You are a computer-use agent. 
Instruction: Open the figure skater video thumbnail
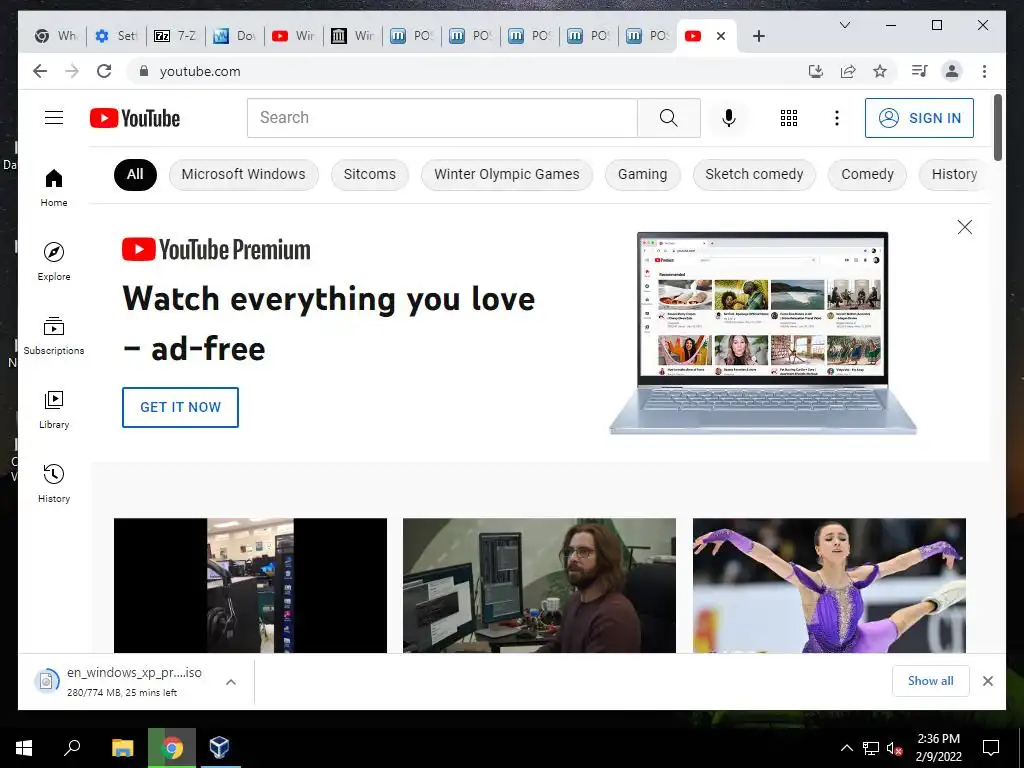click(829, 585)
